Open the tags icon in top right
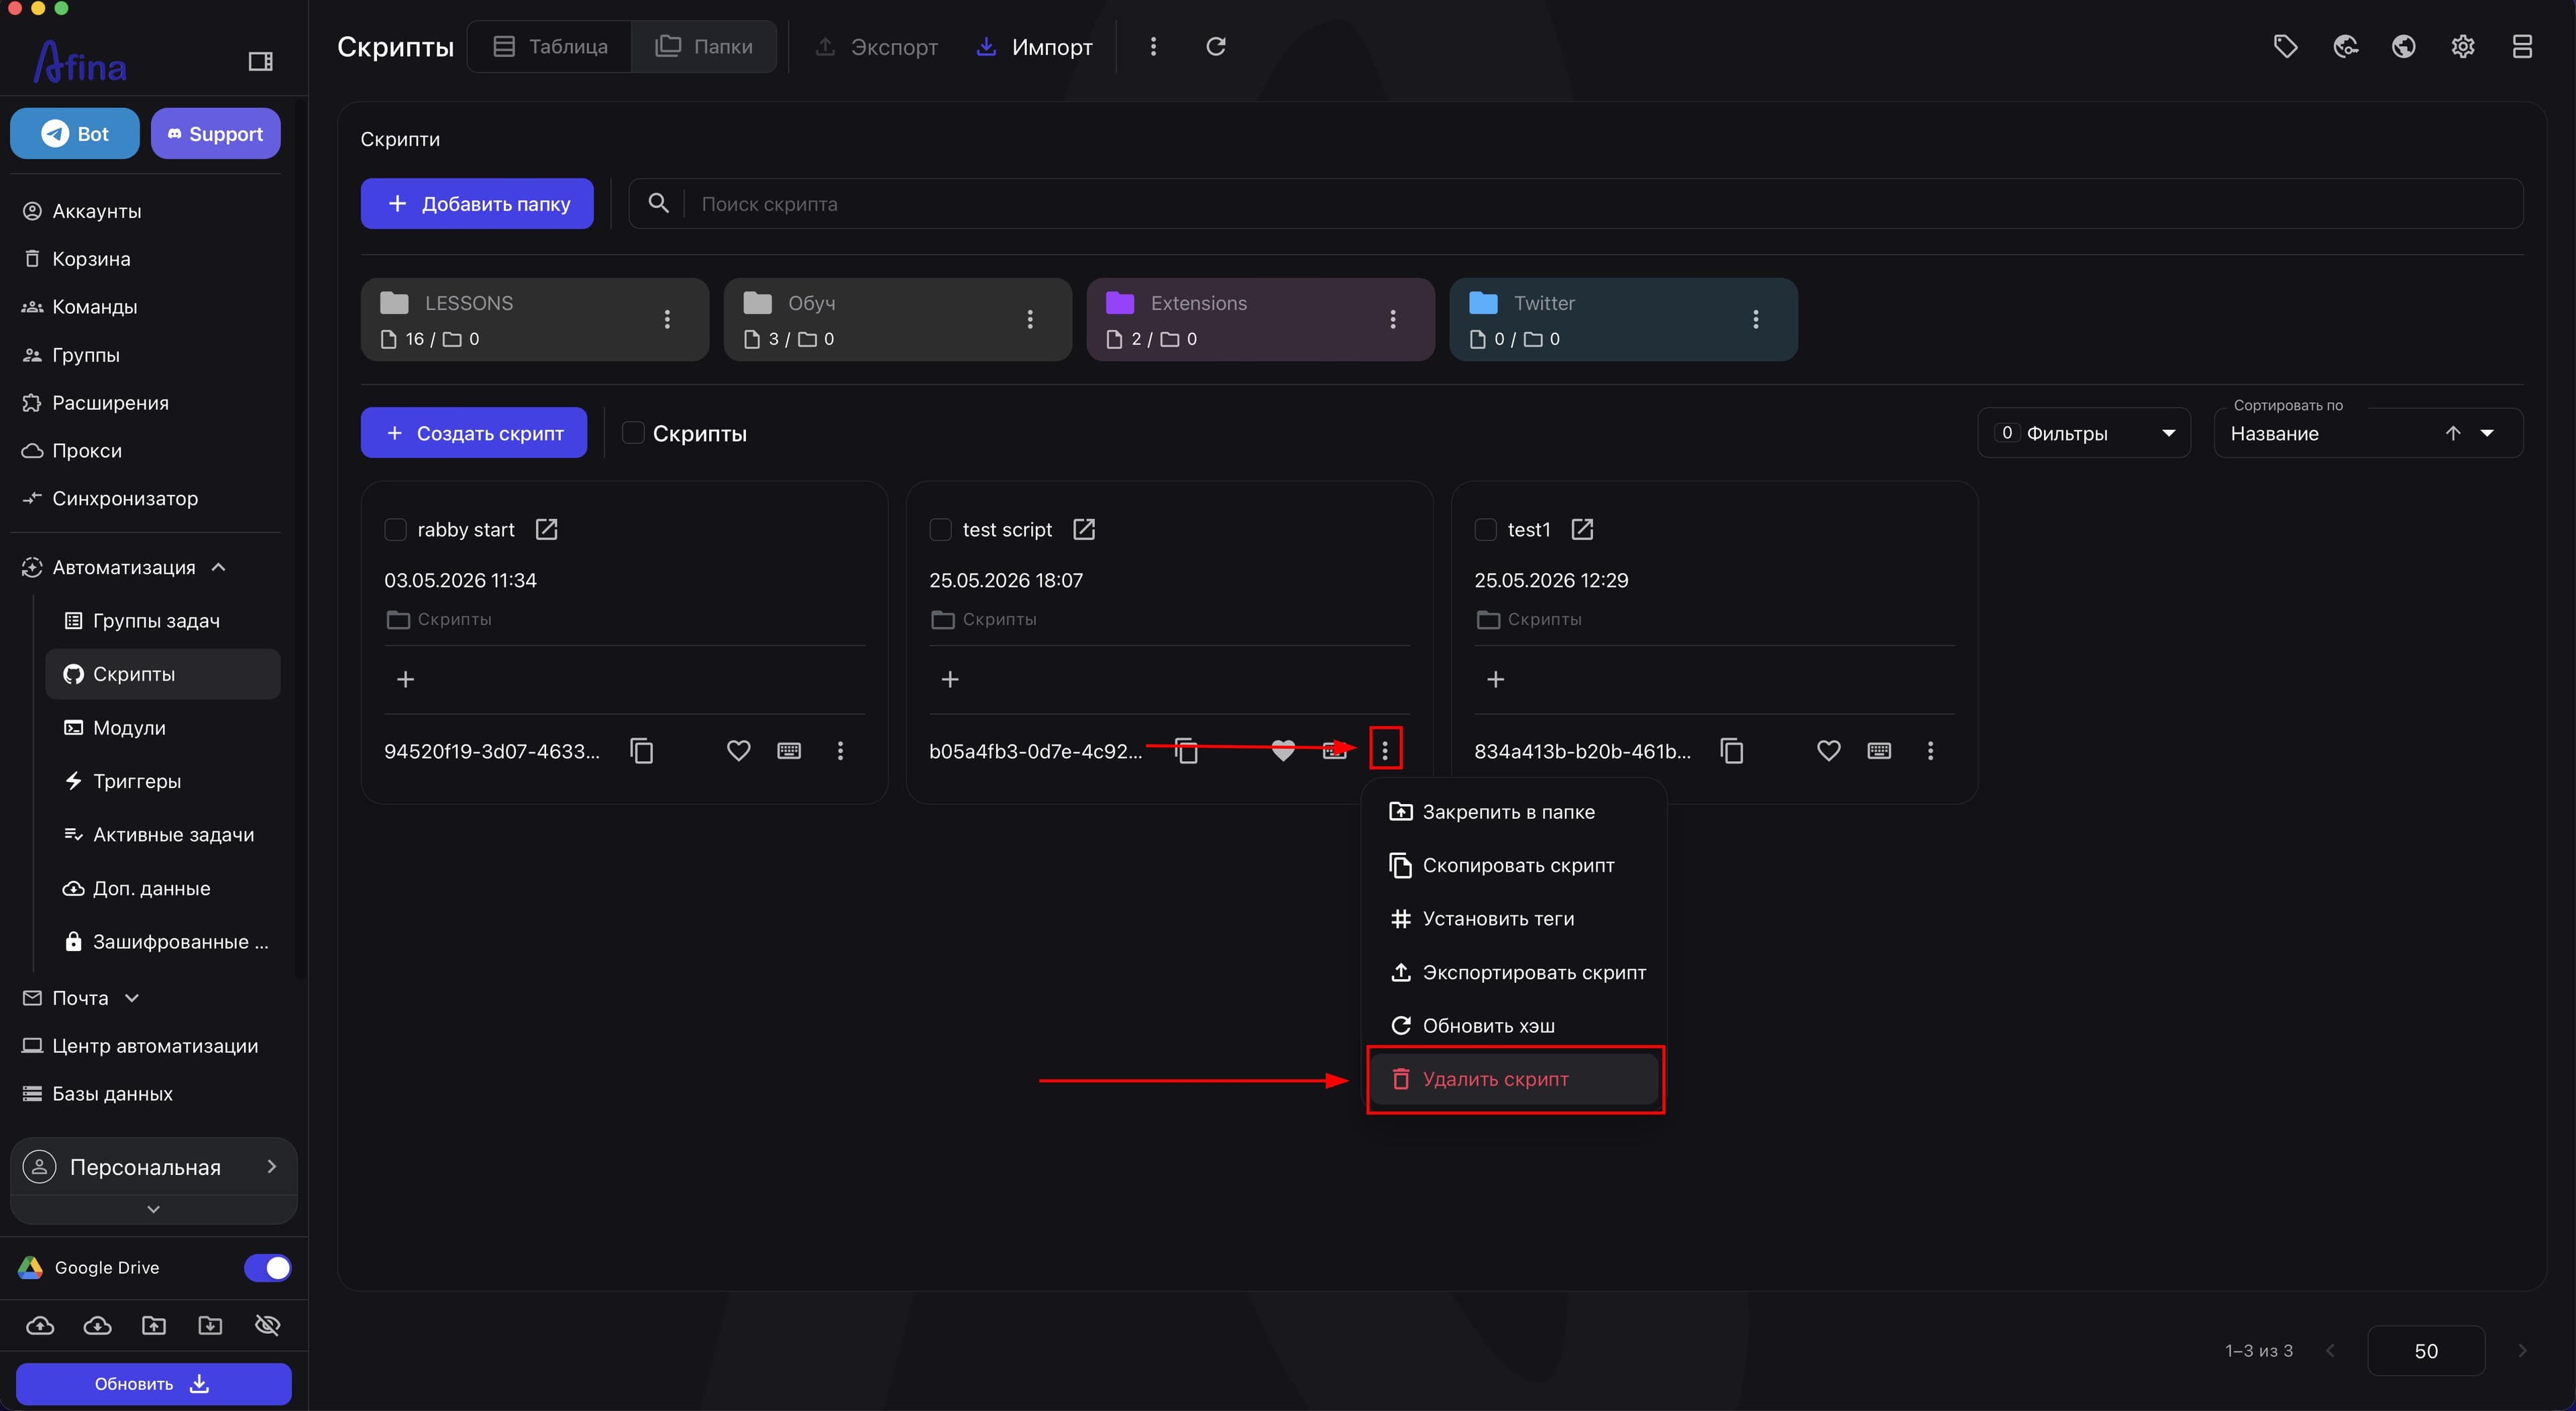The height and width of the screenshot is (1411, 2576). coord(2285,46)
